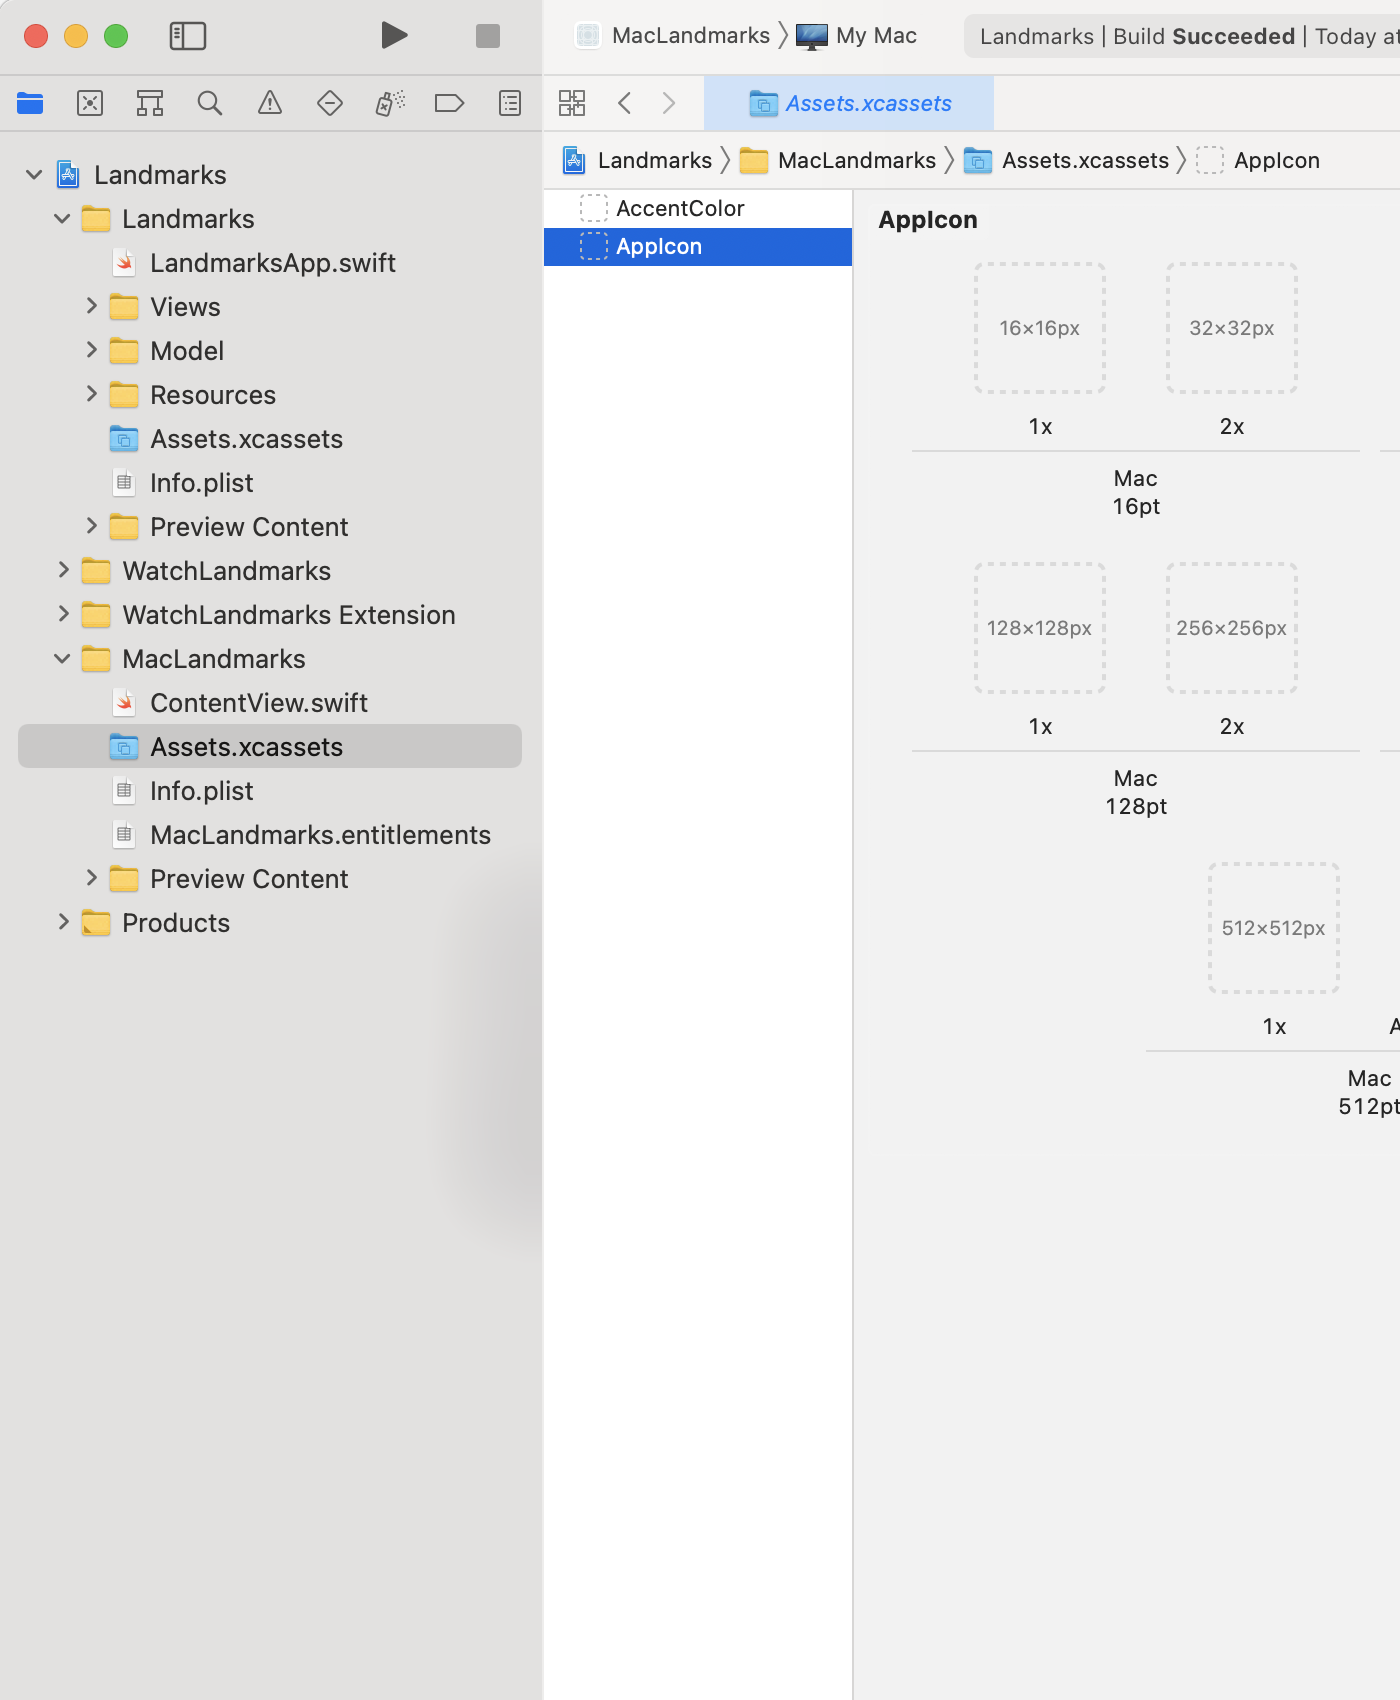Toggle the navigator sidebar visibility

click(188, 36)
